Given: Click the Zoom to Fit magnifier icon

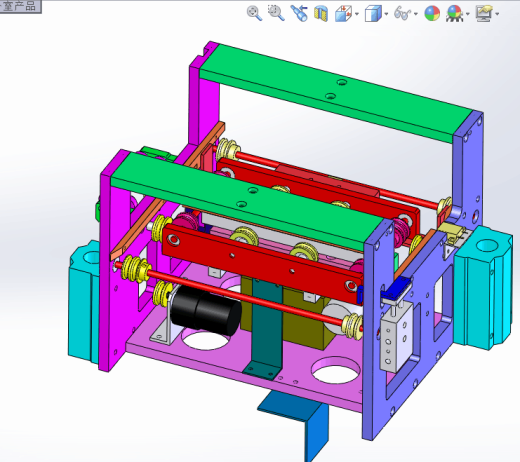Looking at the screenshot, I should [x=254, y=13].
